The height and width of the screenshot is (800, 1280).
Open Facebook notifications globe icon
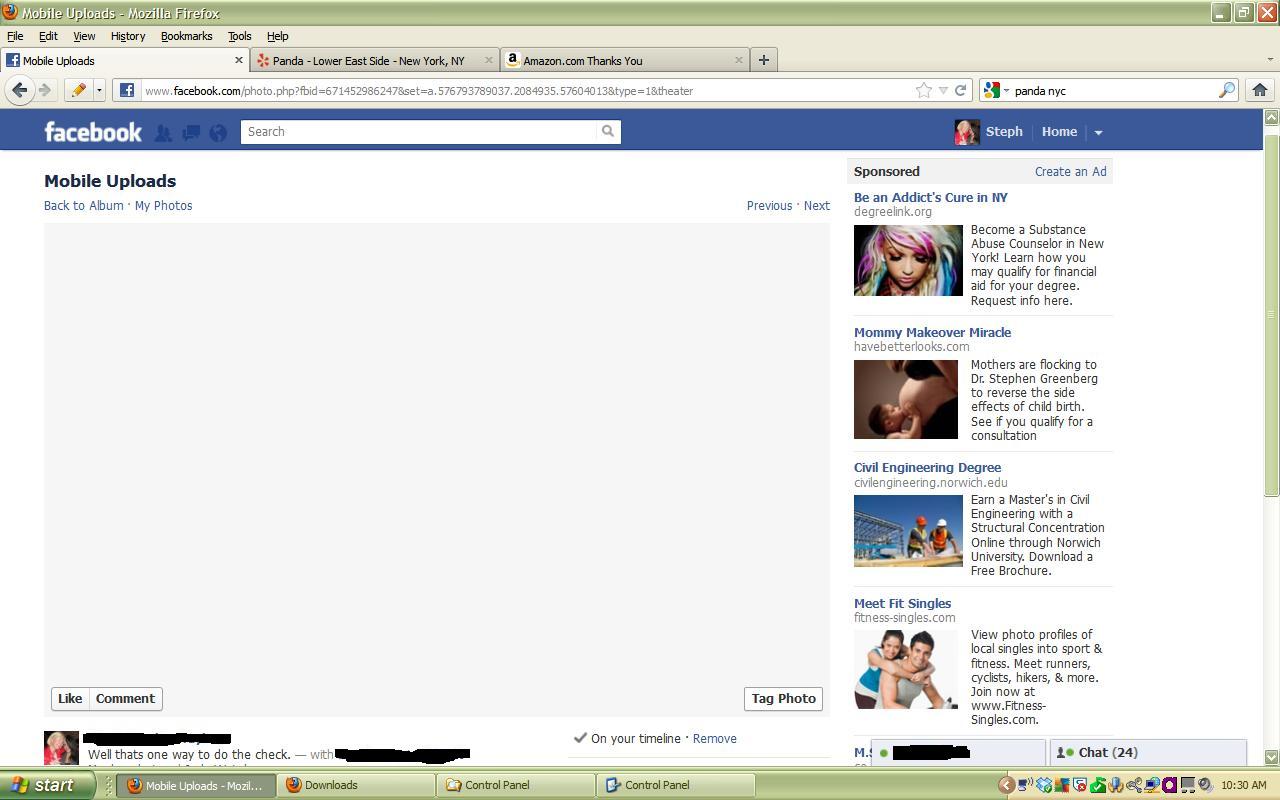[218, 132]
